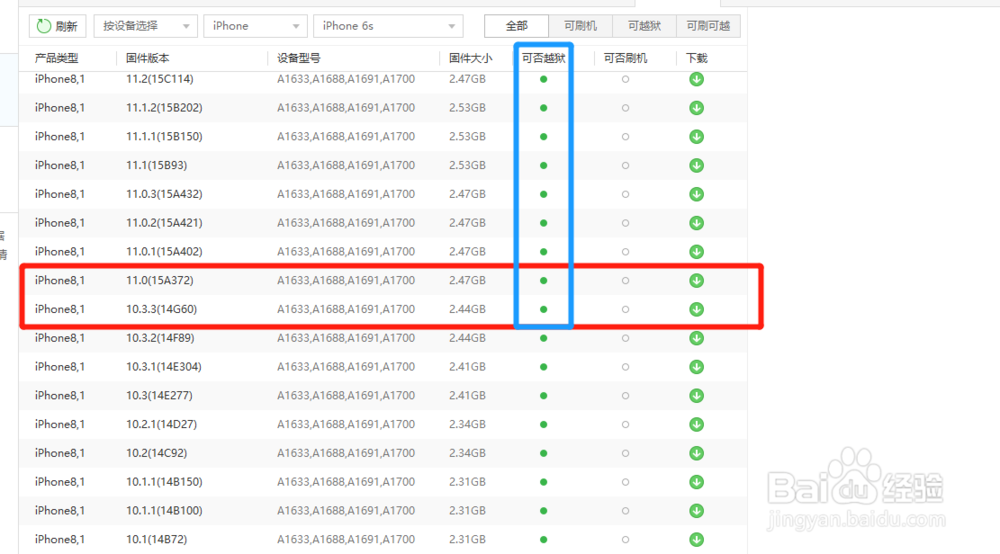Click the 固件版本 column header
The height and width of the screenshot is (554, 1000).
[147, 58]
